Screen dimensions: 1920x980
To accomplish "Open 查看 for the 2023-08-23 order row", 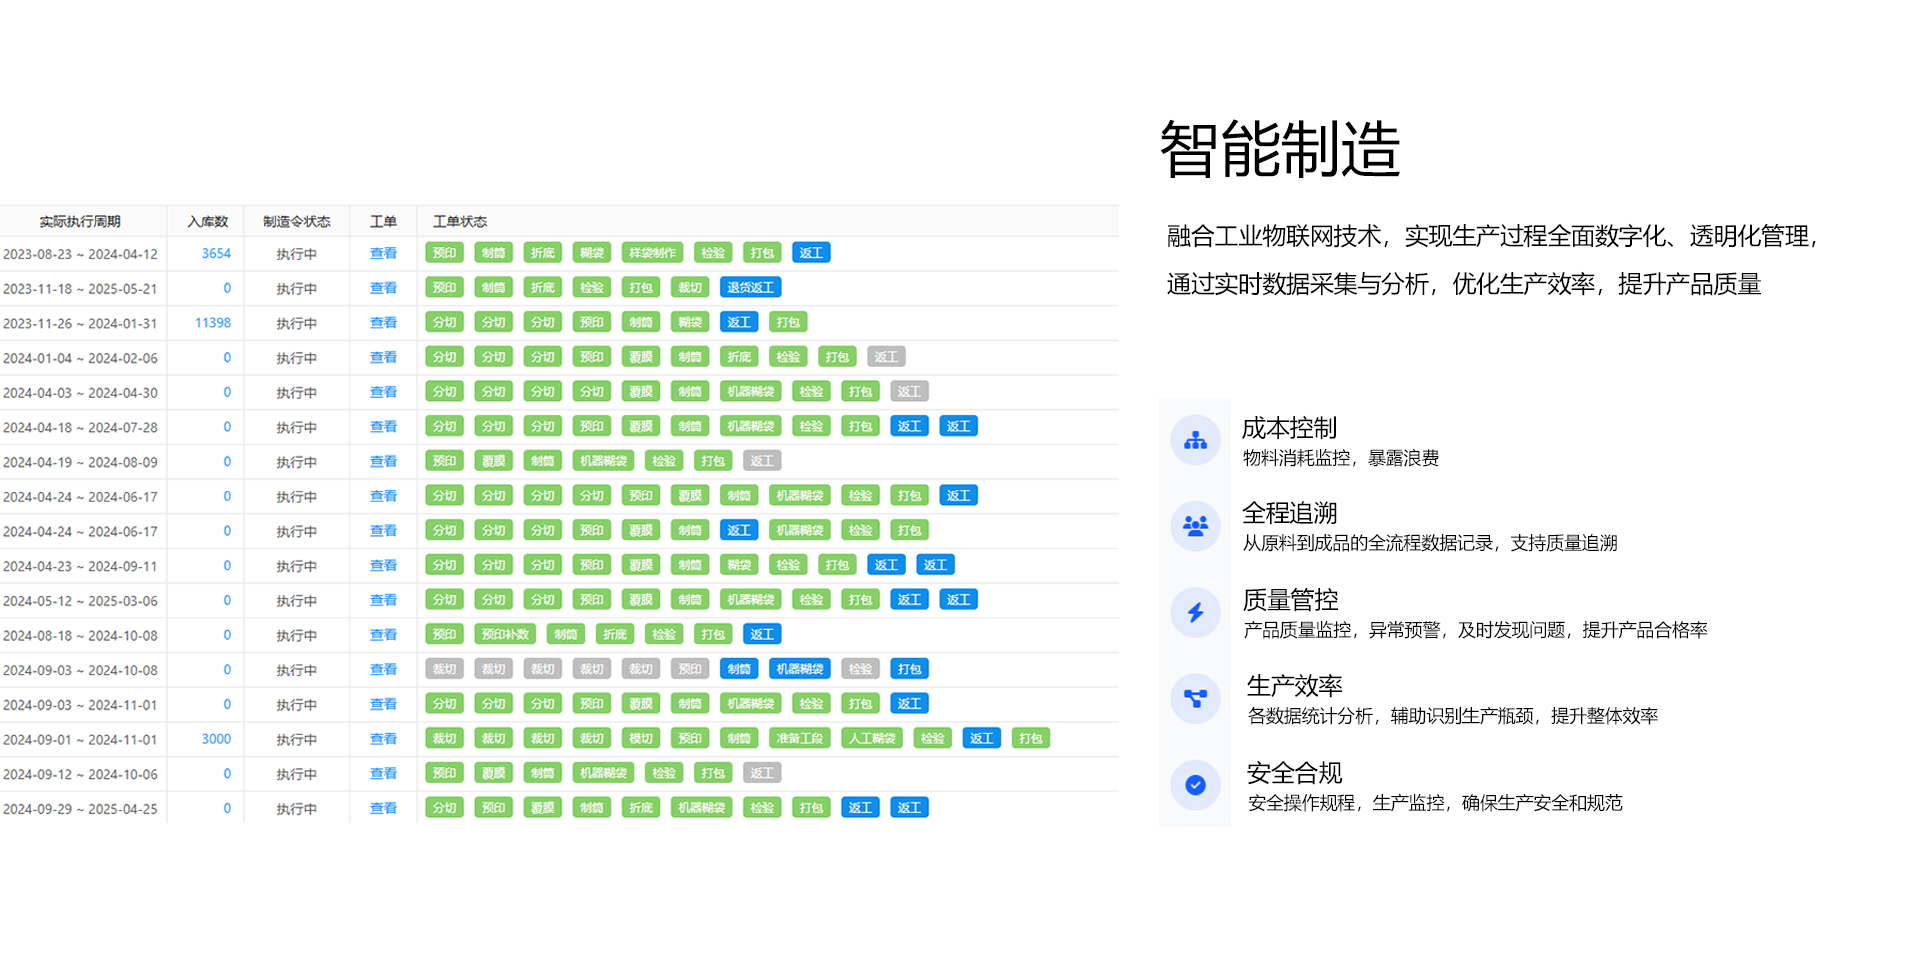I will (x=383, y=254).
